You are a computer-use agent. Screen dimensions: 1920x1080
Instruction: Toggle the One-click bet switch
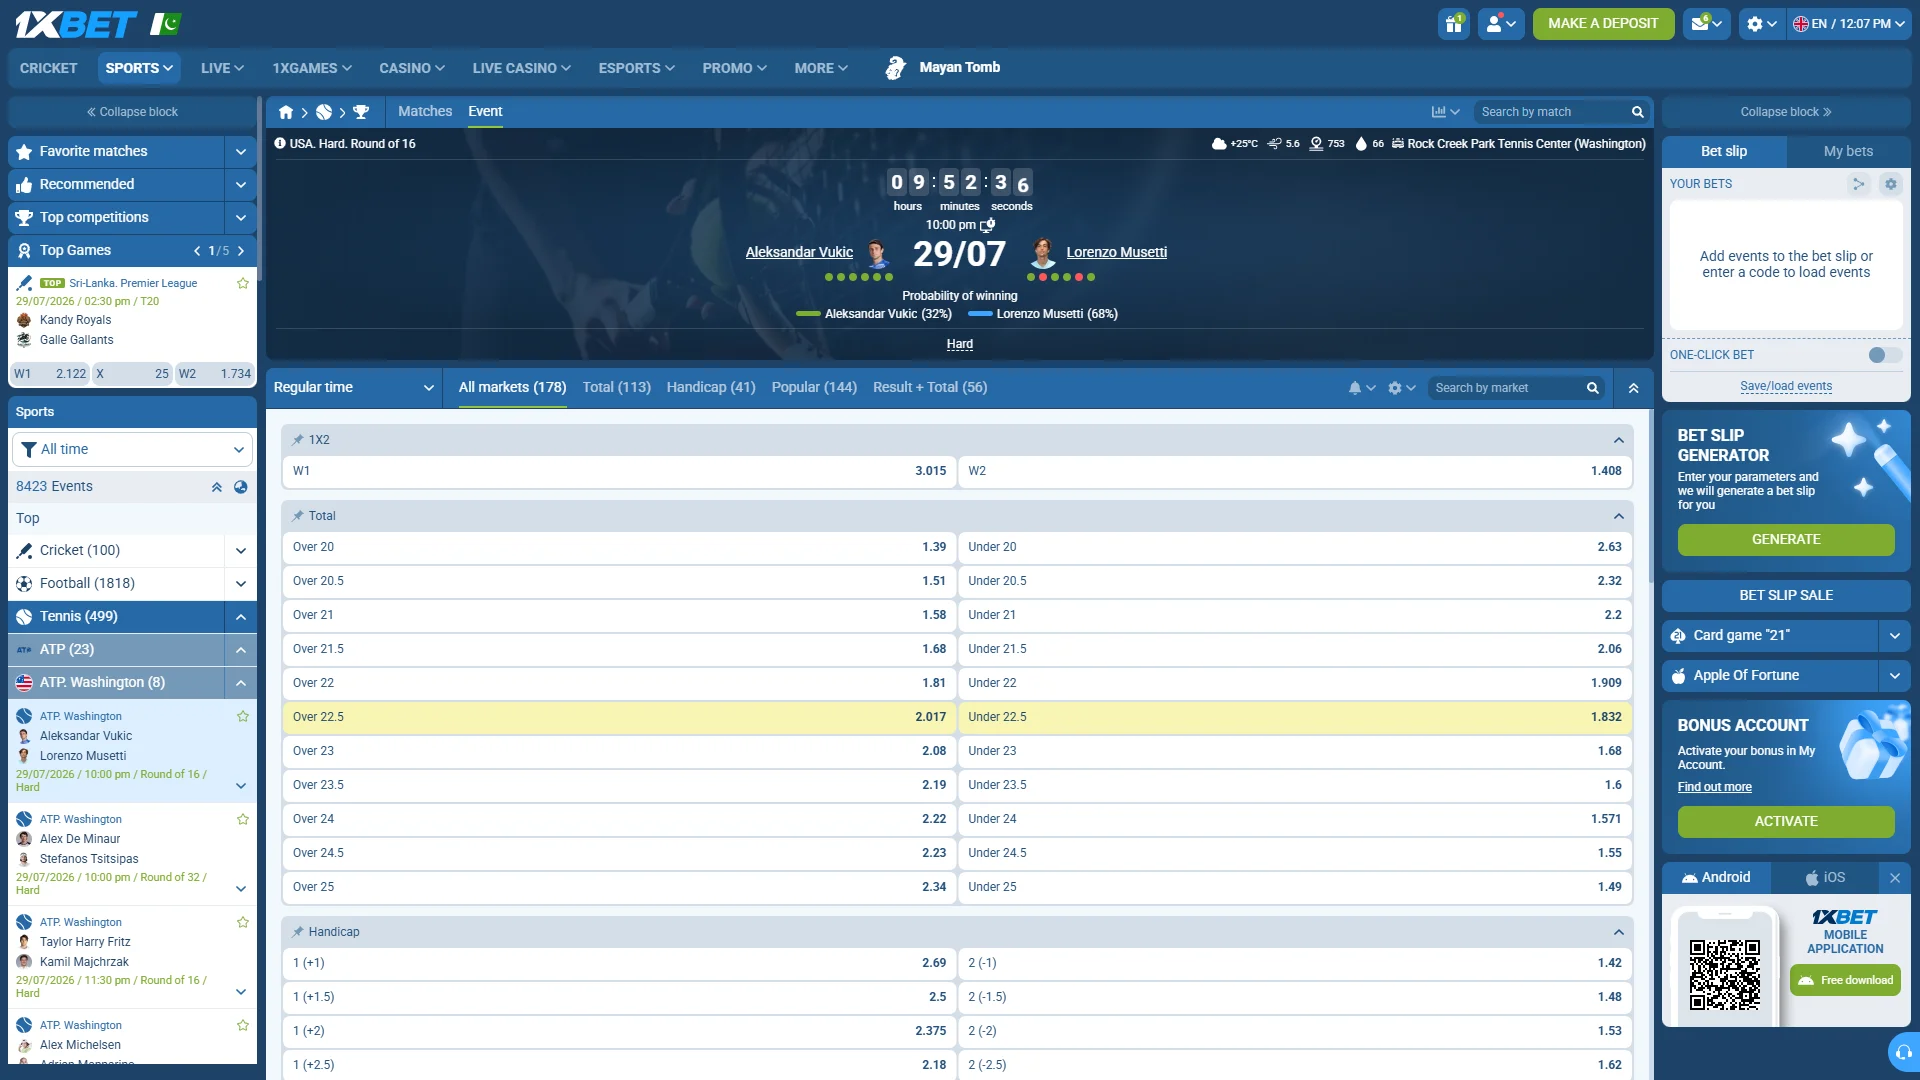click(x=1885, y=355)
